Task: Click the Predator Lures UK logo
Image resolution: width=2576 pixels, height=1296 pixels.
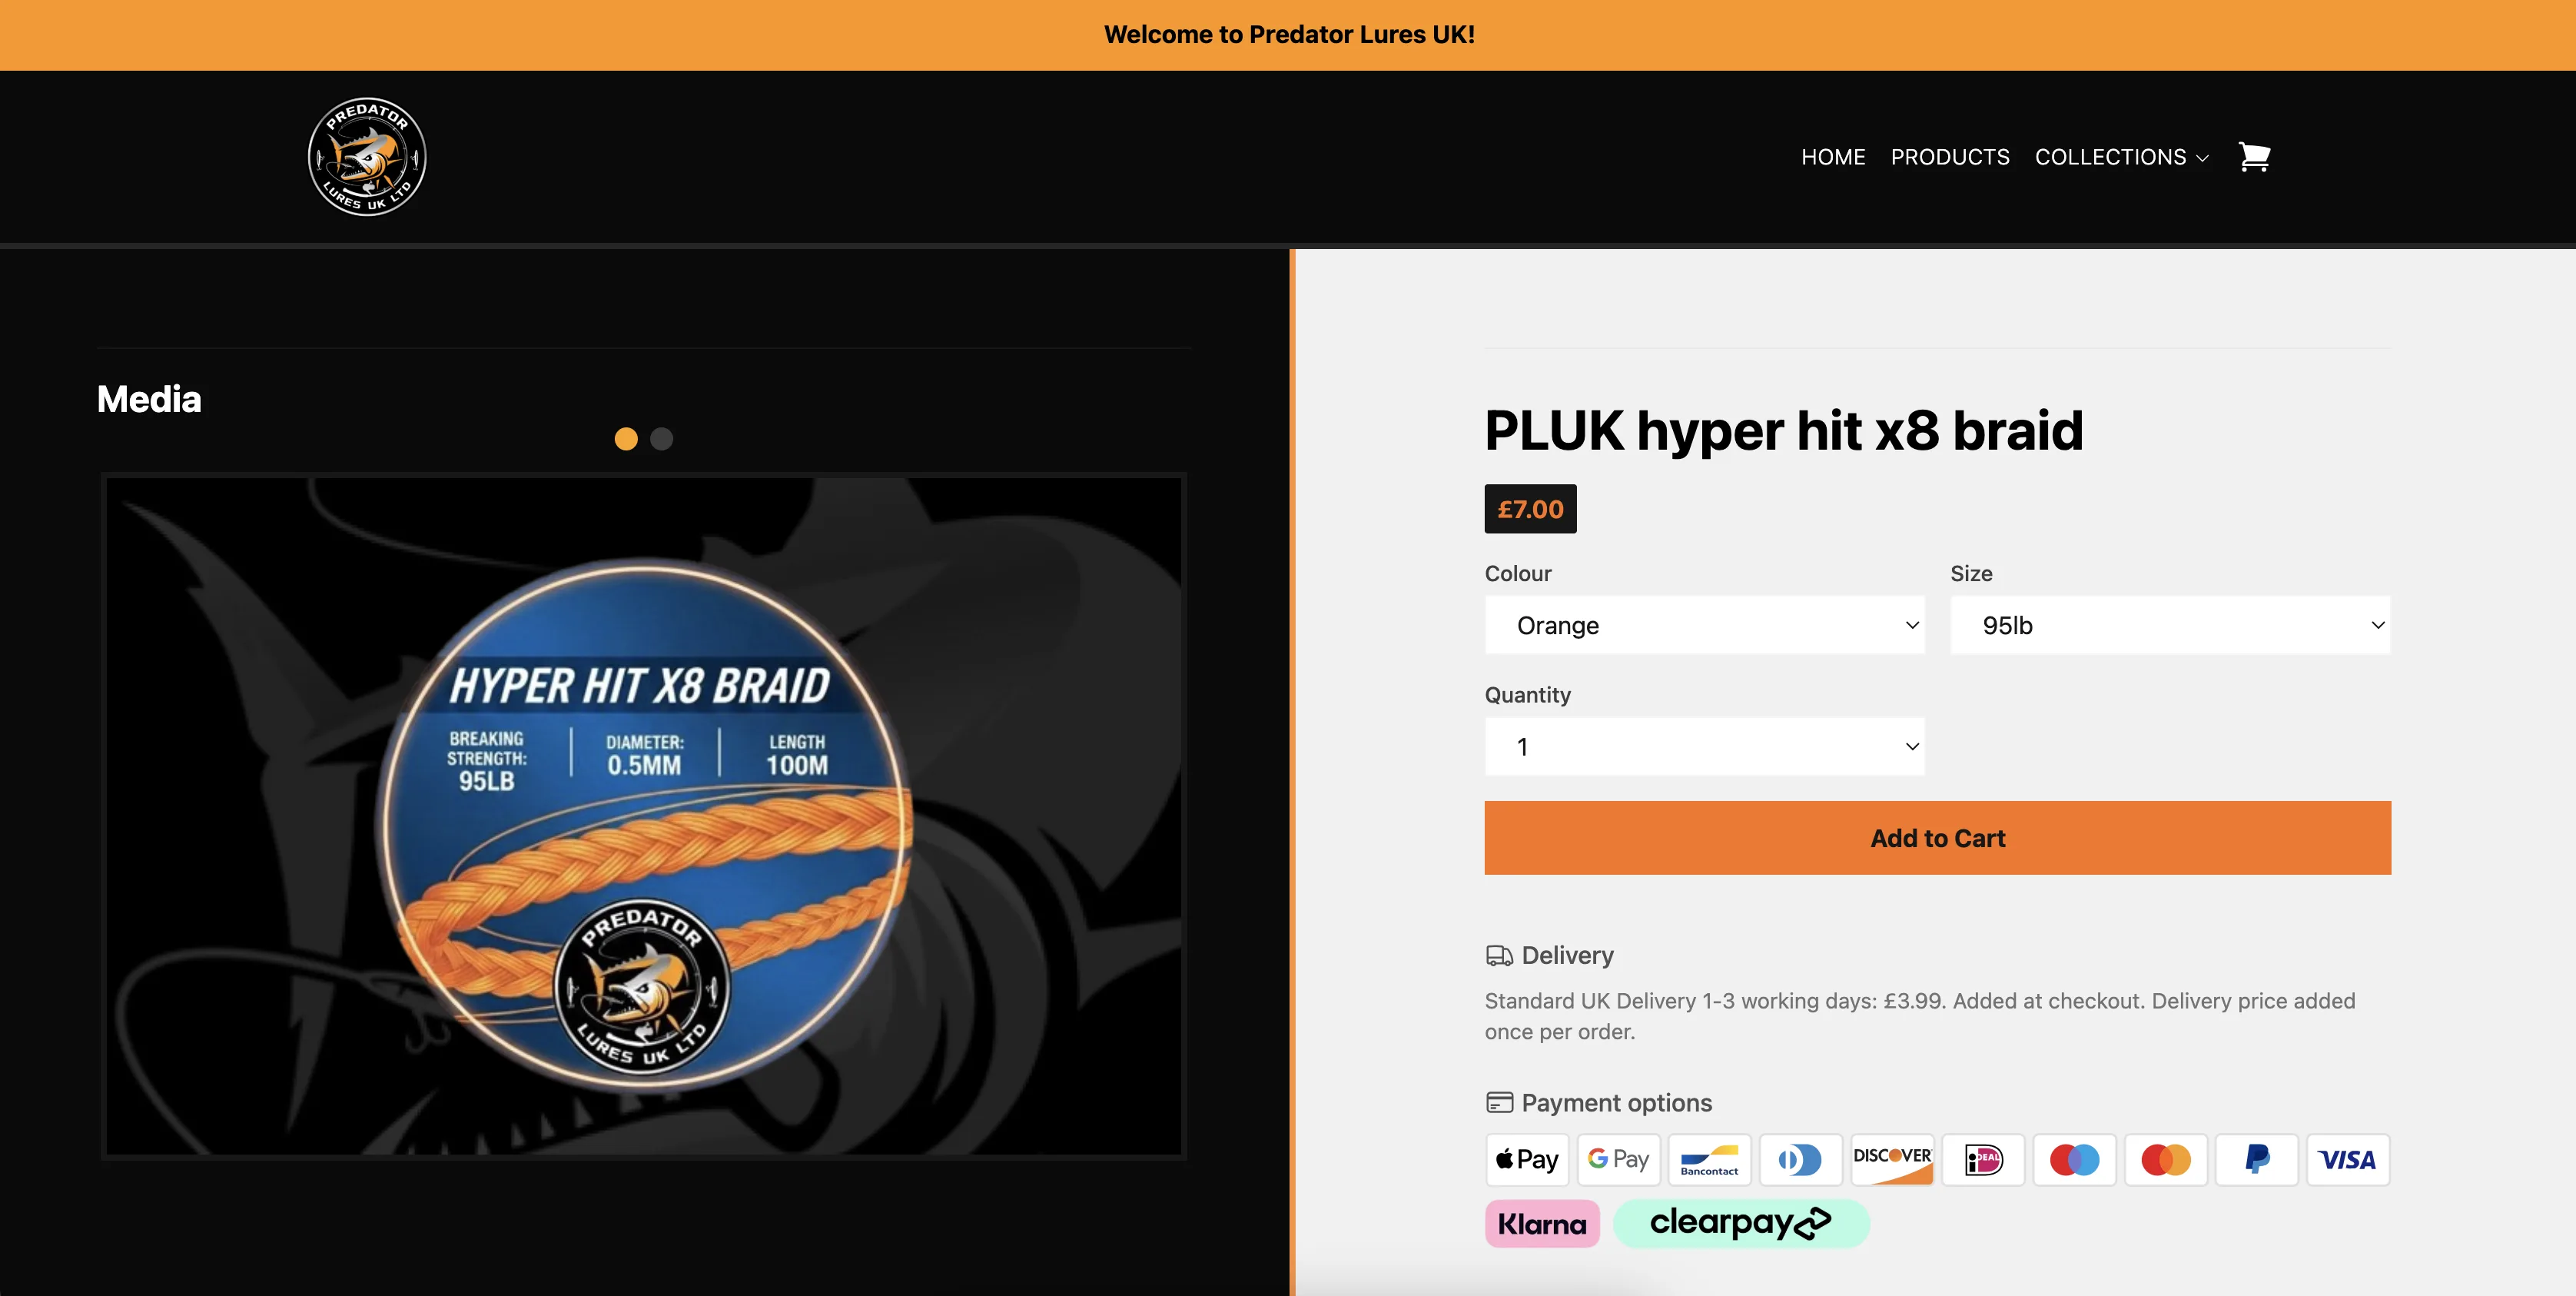Action: pyautogui.click(x=367, y=157)
